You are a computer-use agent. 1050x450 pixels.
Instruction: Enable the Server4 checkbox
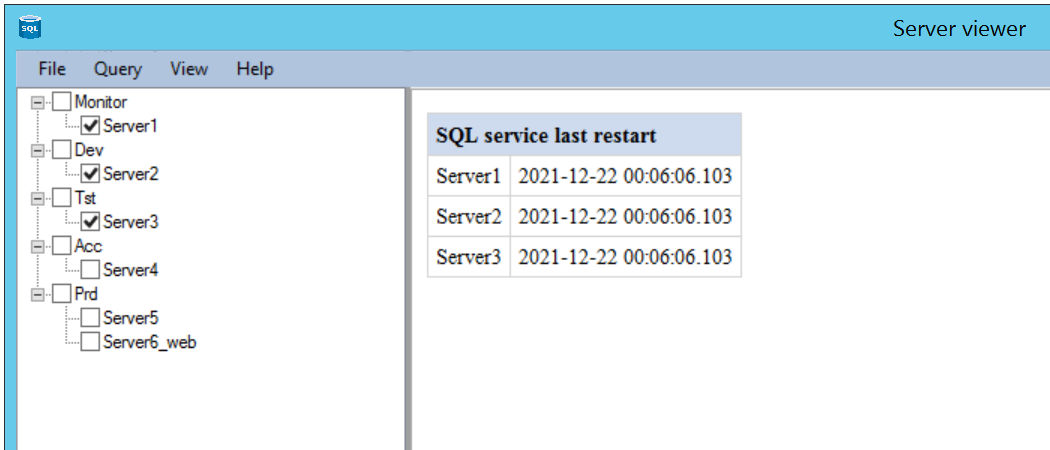[91, 270]
